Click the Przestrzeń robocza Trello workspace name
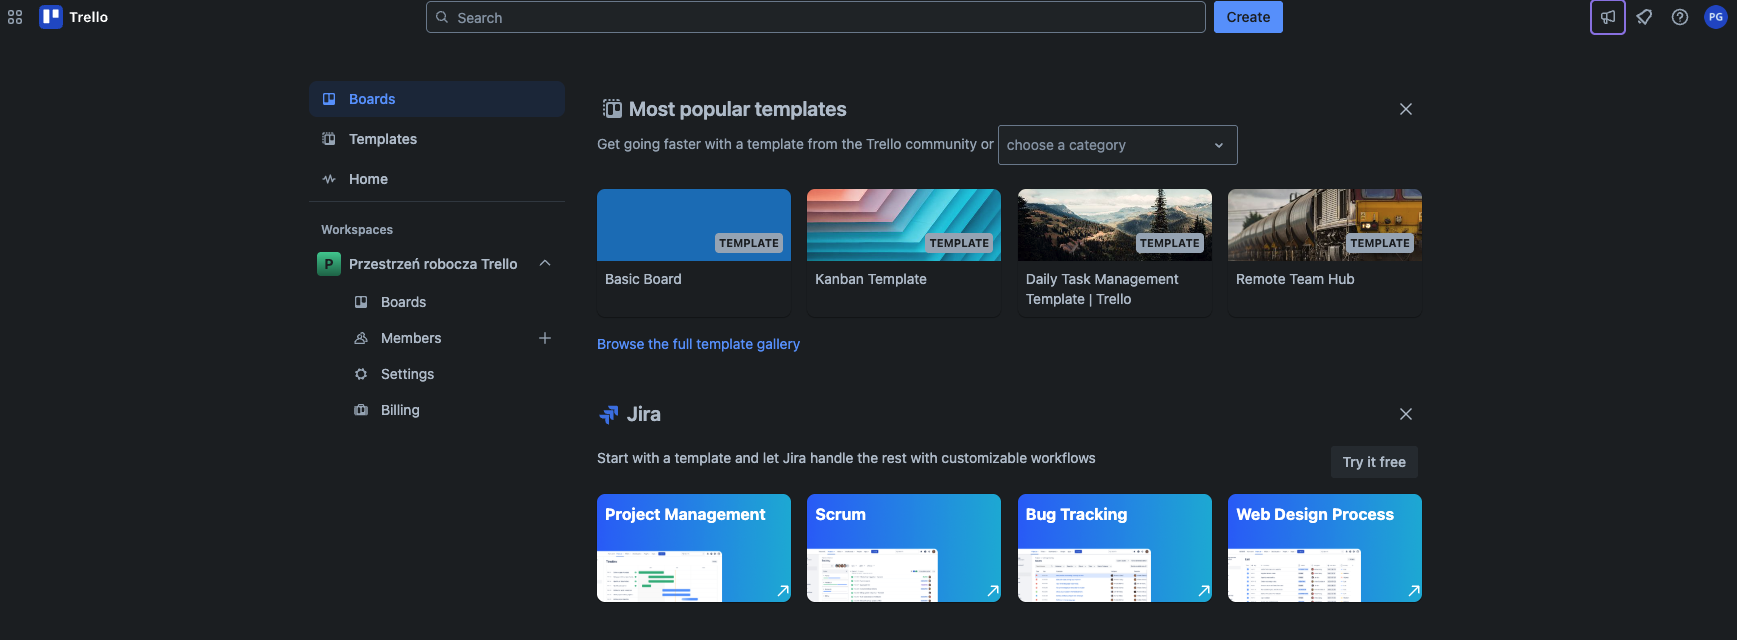1737x640 pixels. coord(433,264)
